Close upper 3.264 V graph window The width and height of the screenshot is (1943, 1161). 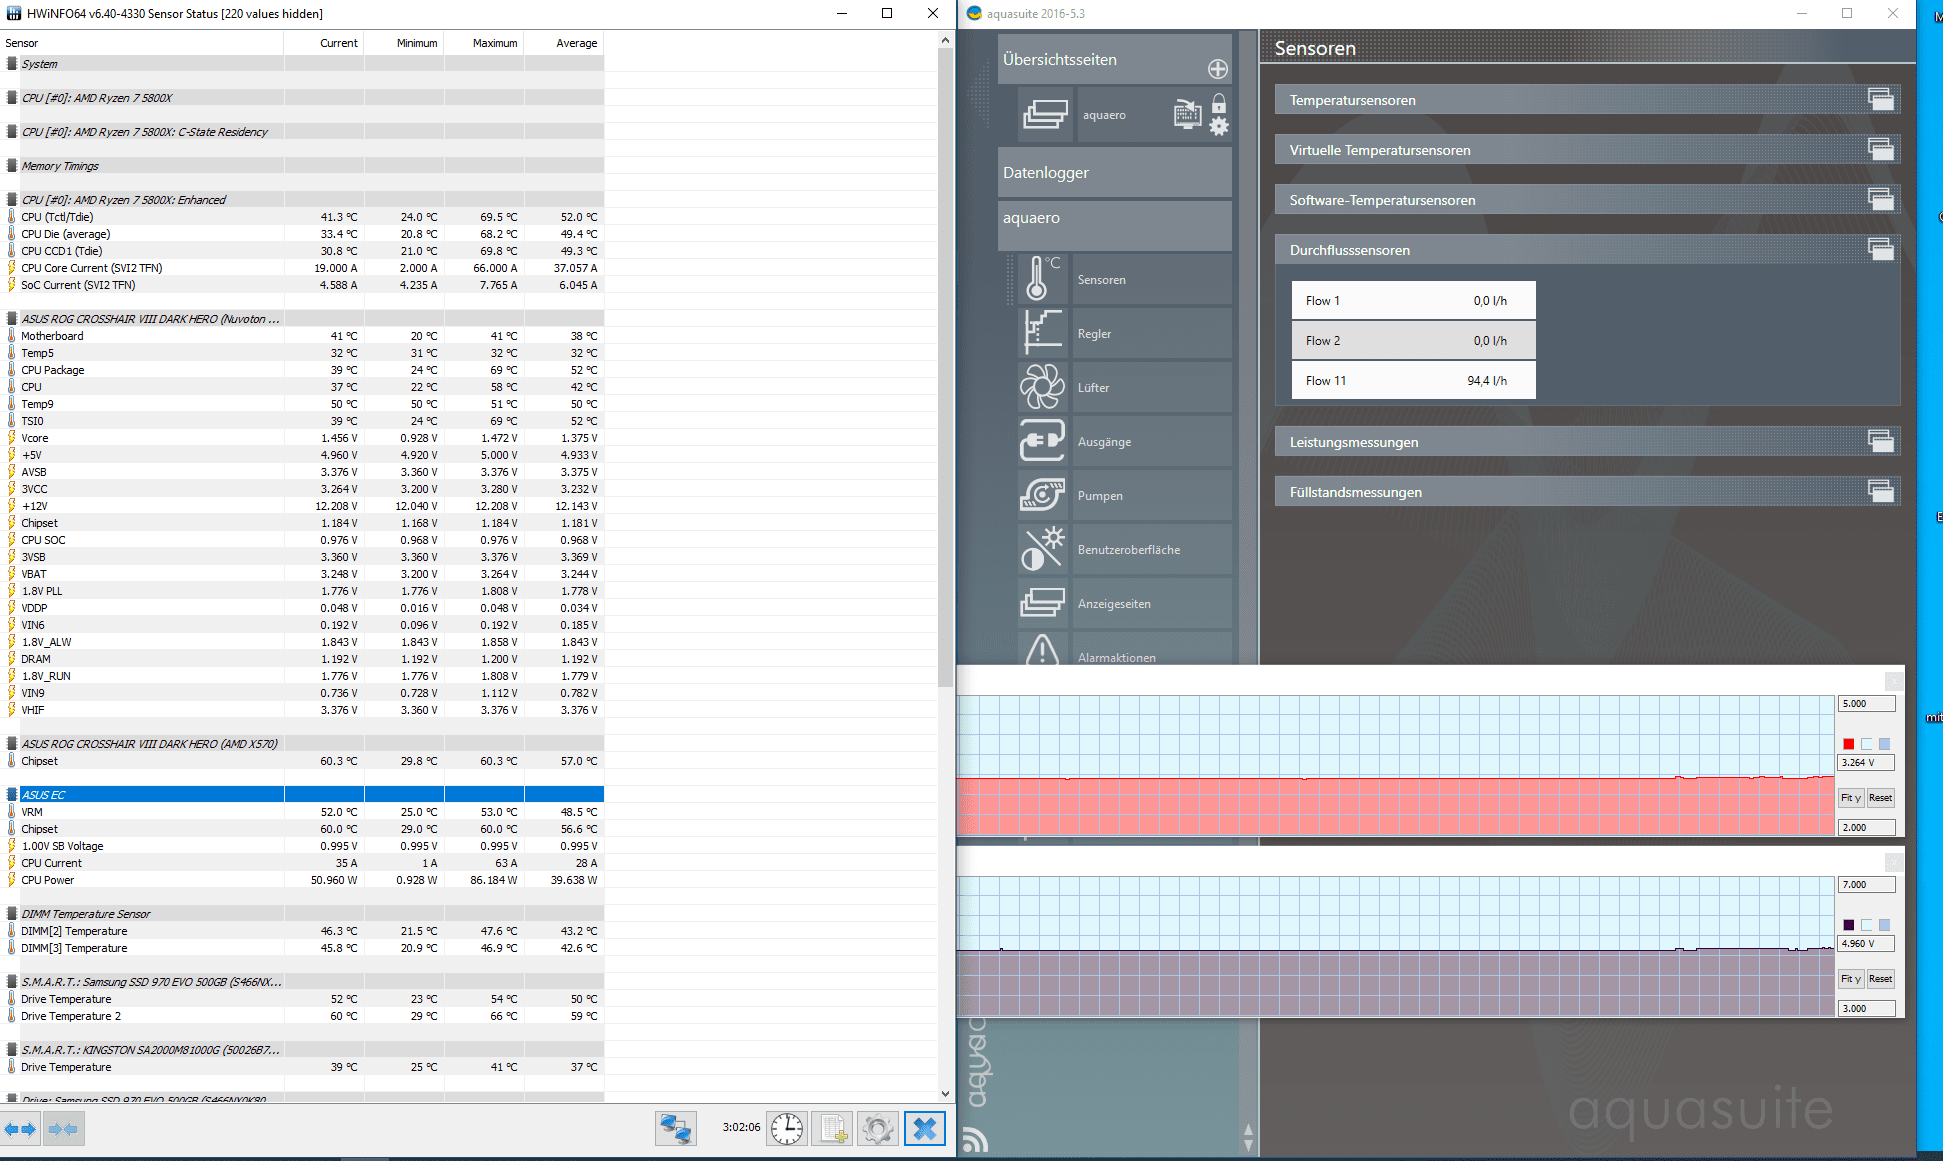coord(1893,681)
